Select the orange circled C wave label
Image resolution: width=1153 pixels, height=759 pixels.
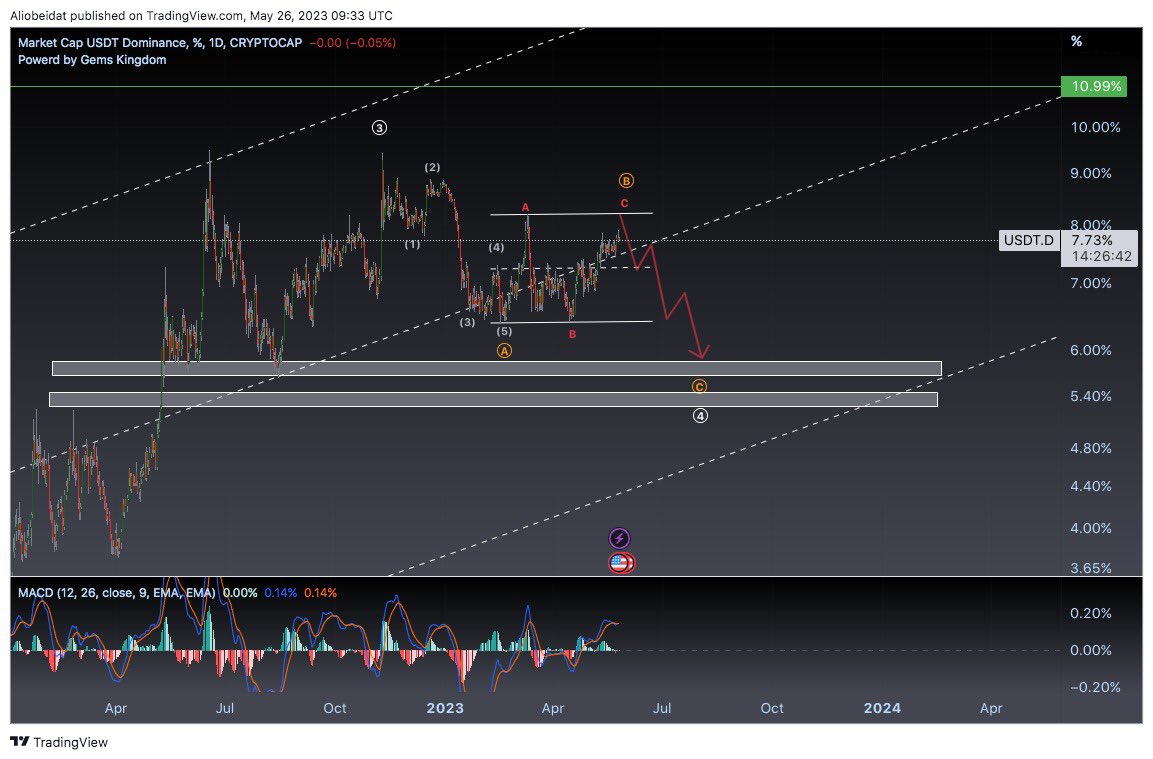pyautogui.click(x=699, y=386)
